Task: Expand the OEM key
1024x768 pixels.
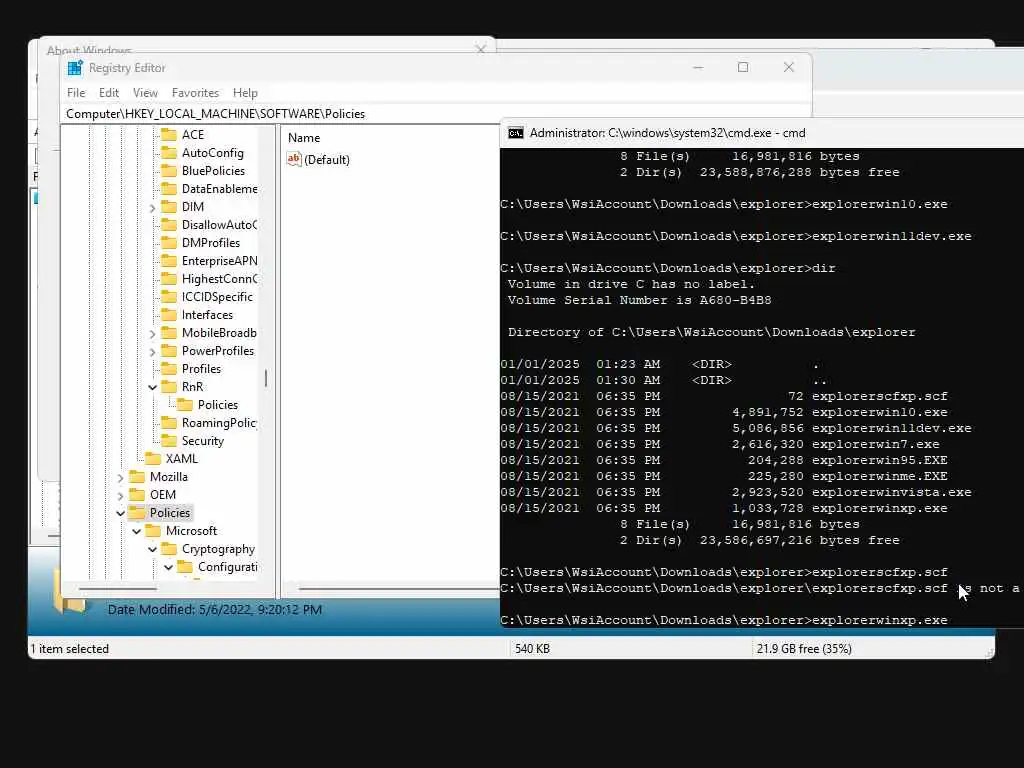Action: click(120, 496)
